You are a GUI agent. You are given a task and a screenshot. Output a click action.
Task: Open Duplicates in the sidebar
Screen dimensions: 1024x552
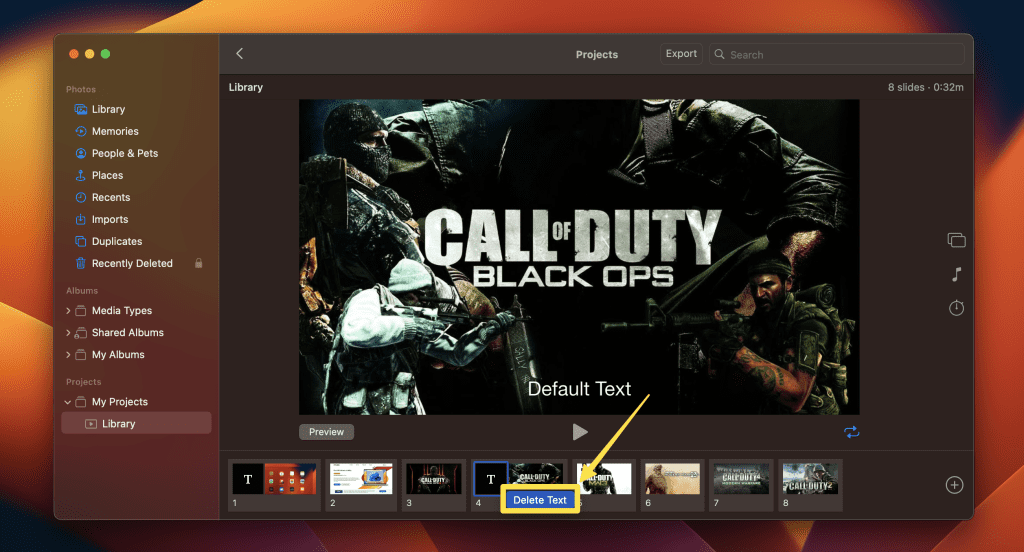click(x=117, y=241)
